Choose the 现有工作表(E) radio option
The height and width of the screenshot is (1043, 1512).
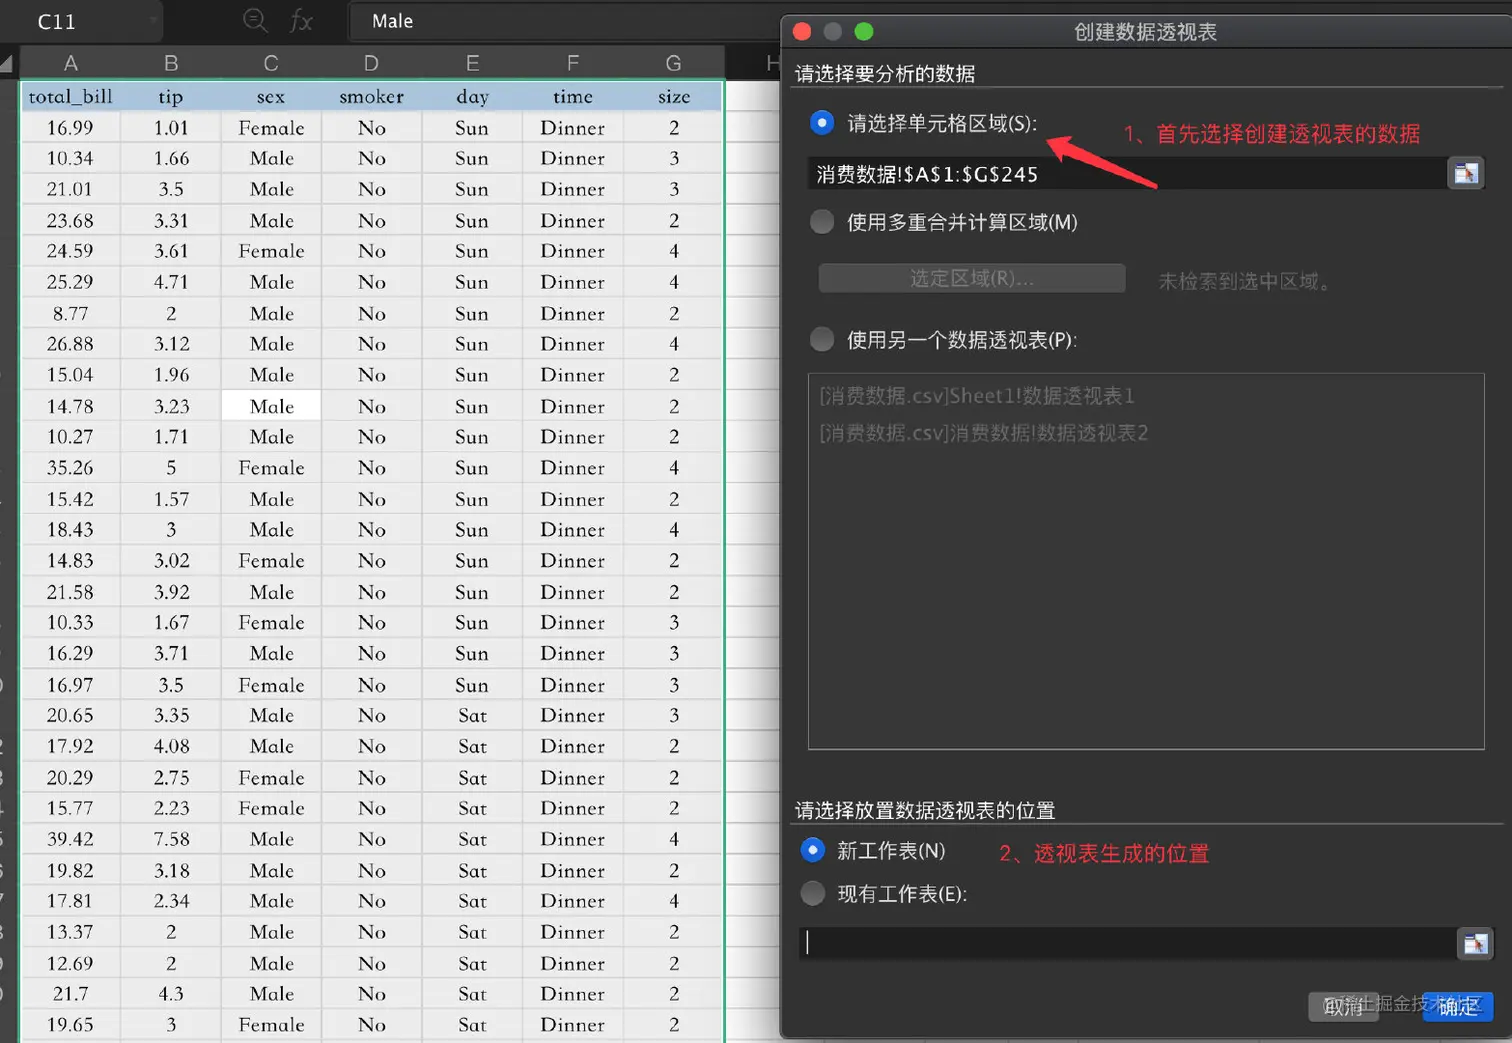[x=813, y=893]
